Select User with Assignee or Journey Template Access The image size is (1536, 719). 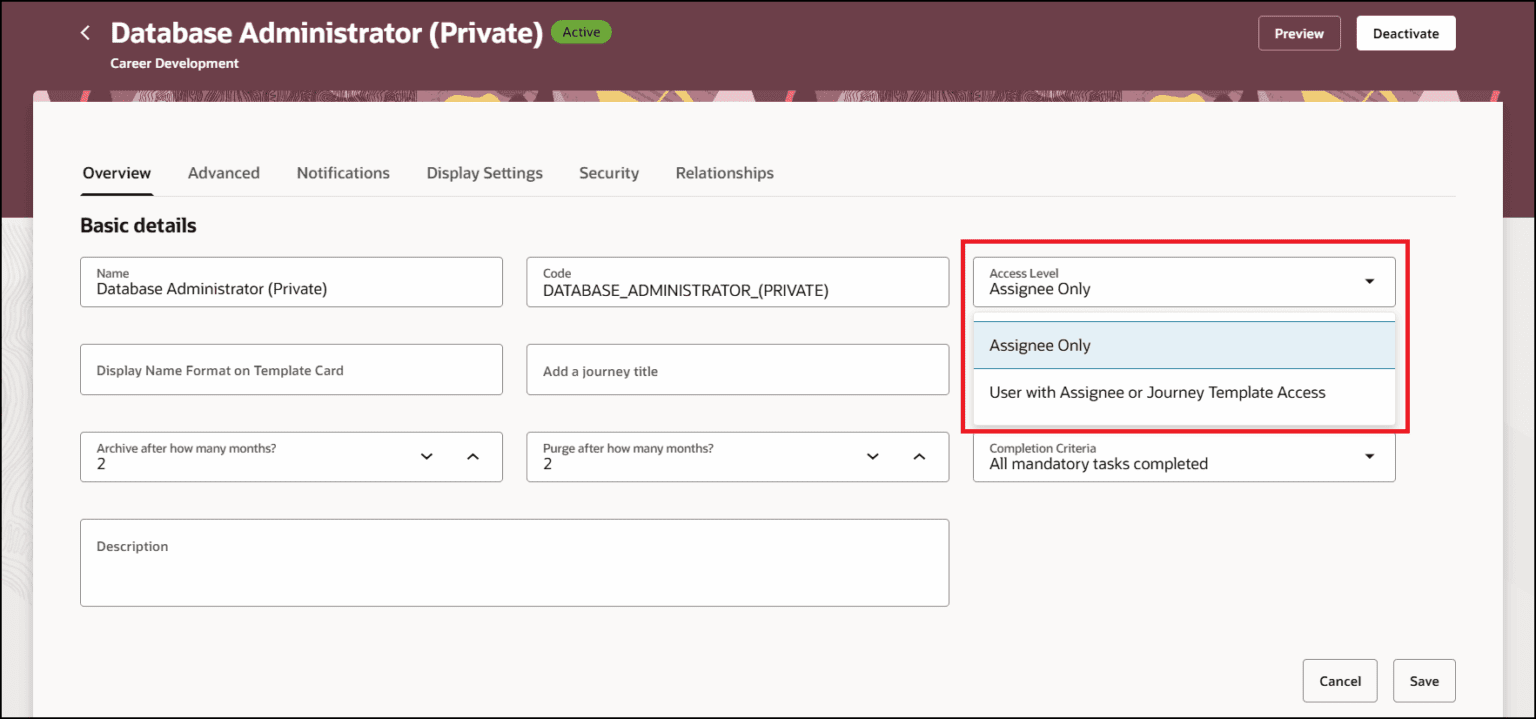tap(1156, 392)
